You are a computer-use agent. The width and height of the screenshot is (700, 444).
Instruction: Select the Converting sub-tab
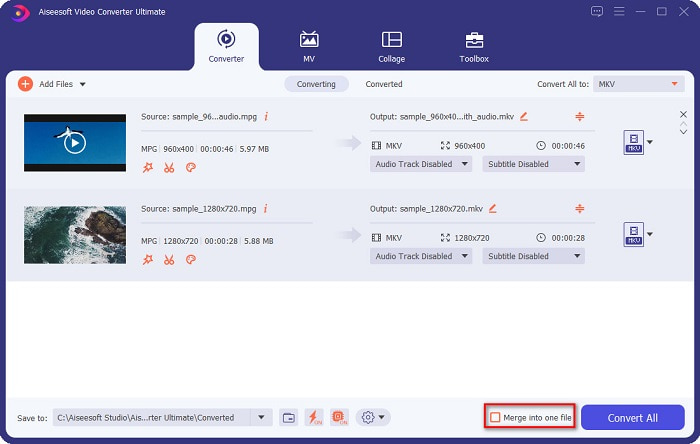click(x=316, y=84)
